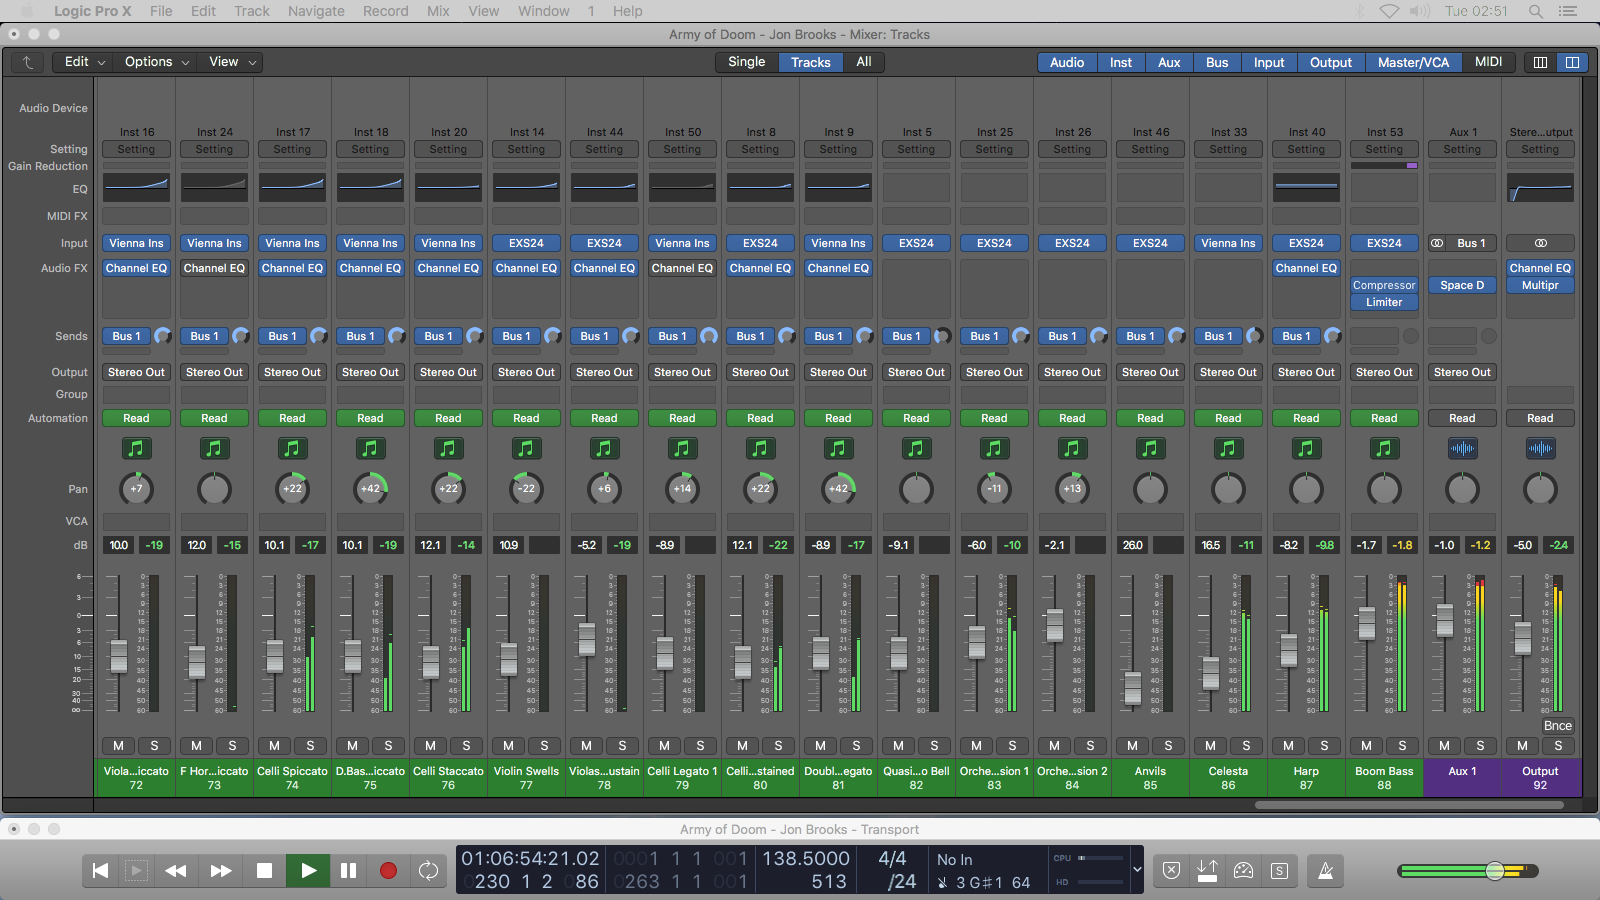Image resolution: width=1600 pixels, height=900 pixels.
Task: Click the MIDI instrument icon on Anvils channel
Action: pyautogui.click(x=1150, y=449)
